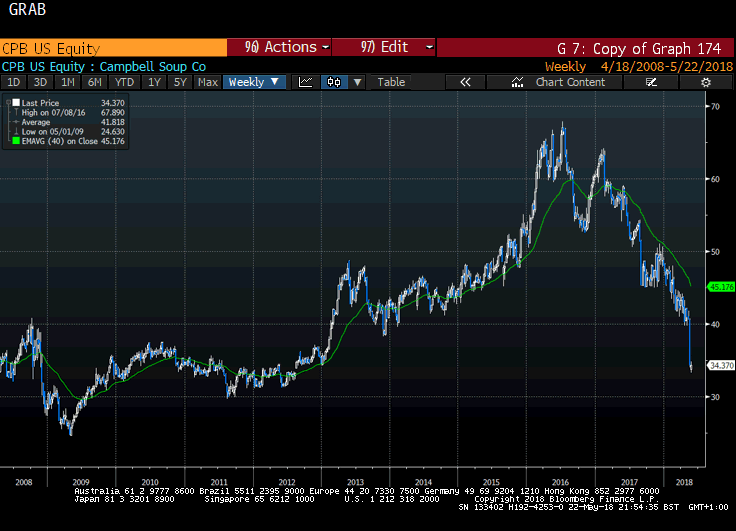Click the 2015 x-axis label
This screenshot has width=736, height=531.
click(x=491, y=482)
